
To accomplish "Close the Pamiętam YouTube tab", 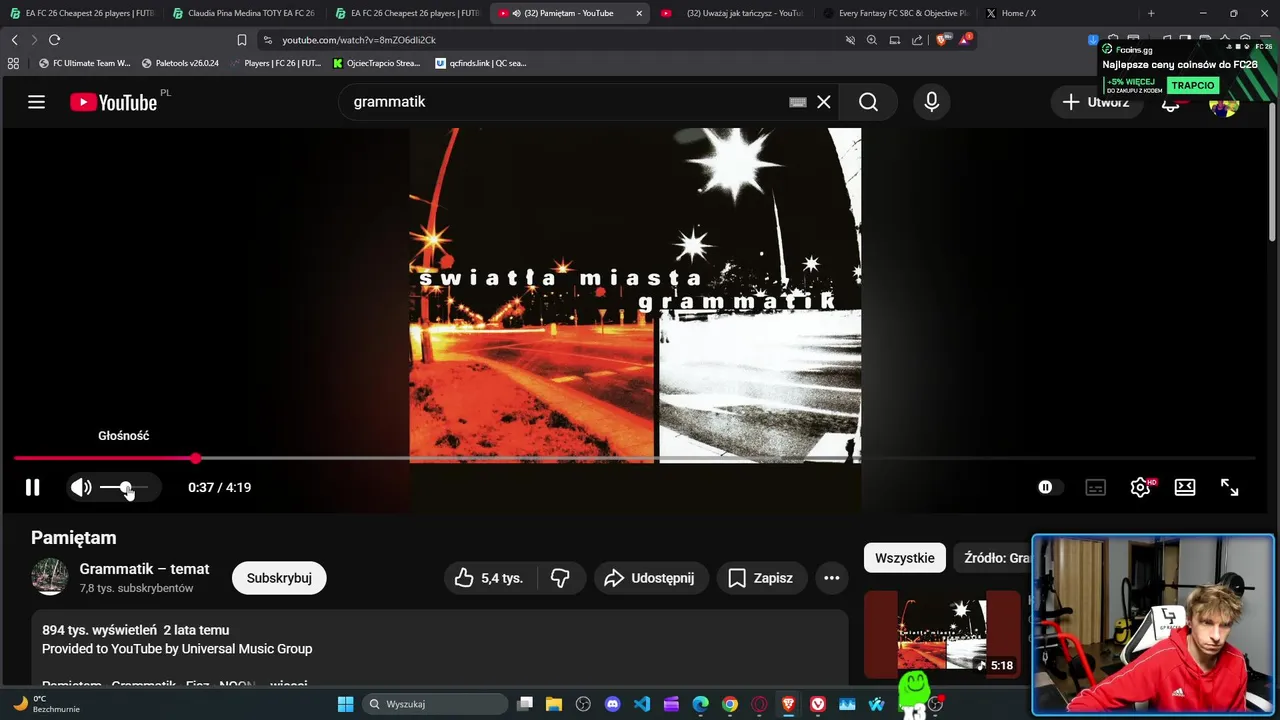I will point(639,13).
